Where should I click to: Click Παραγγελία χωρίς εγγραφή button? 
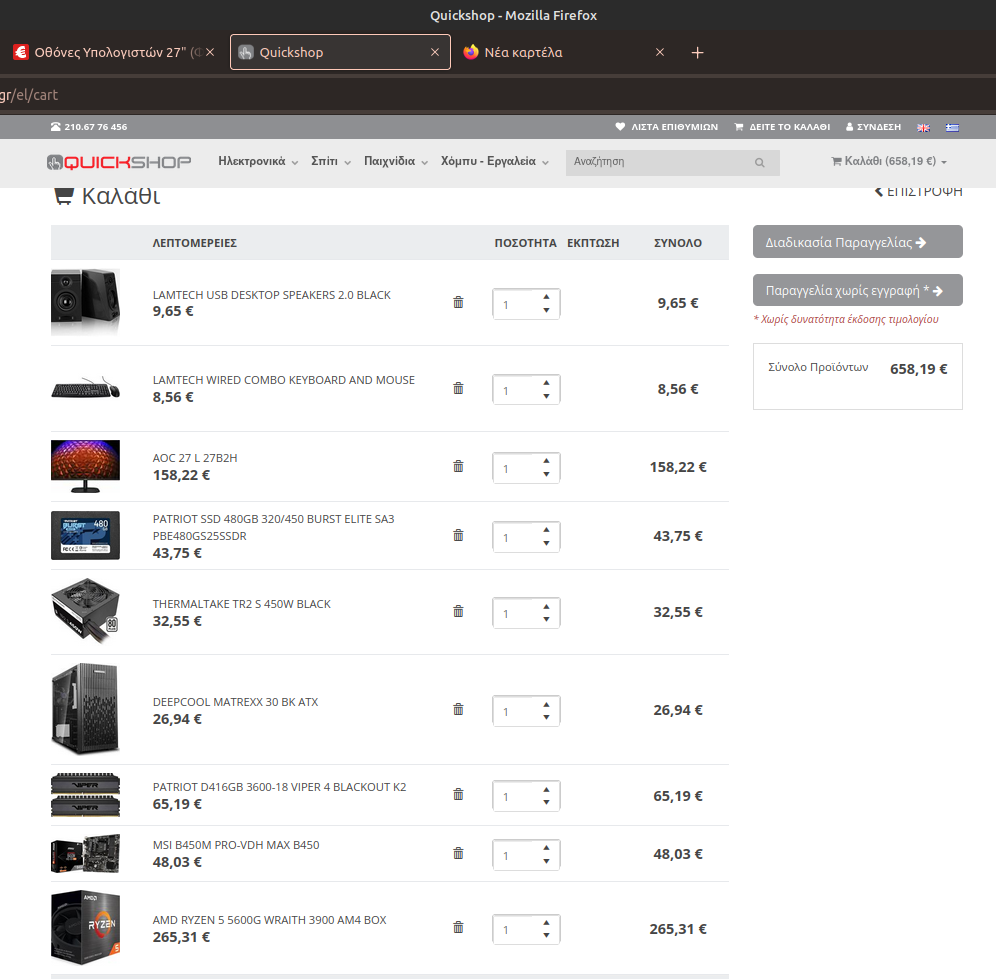(858, 290)
